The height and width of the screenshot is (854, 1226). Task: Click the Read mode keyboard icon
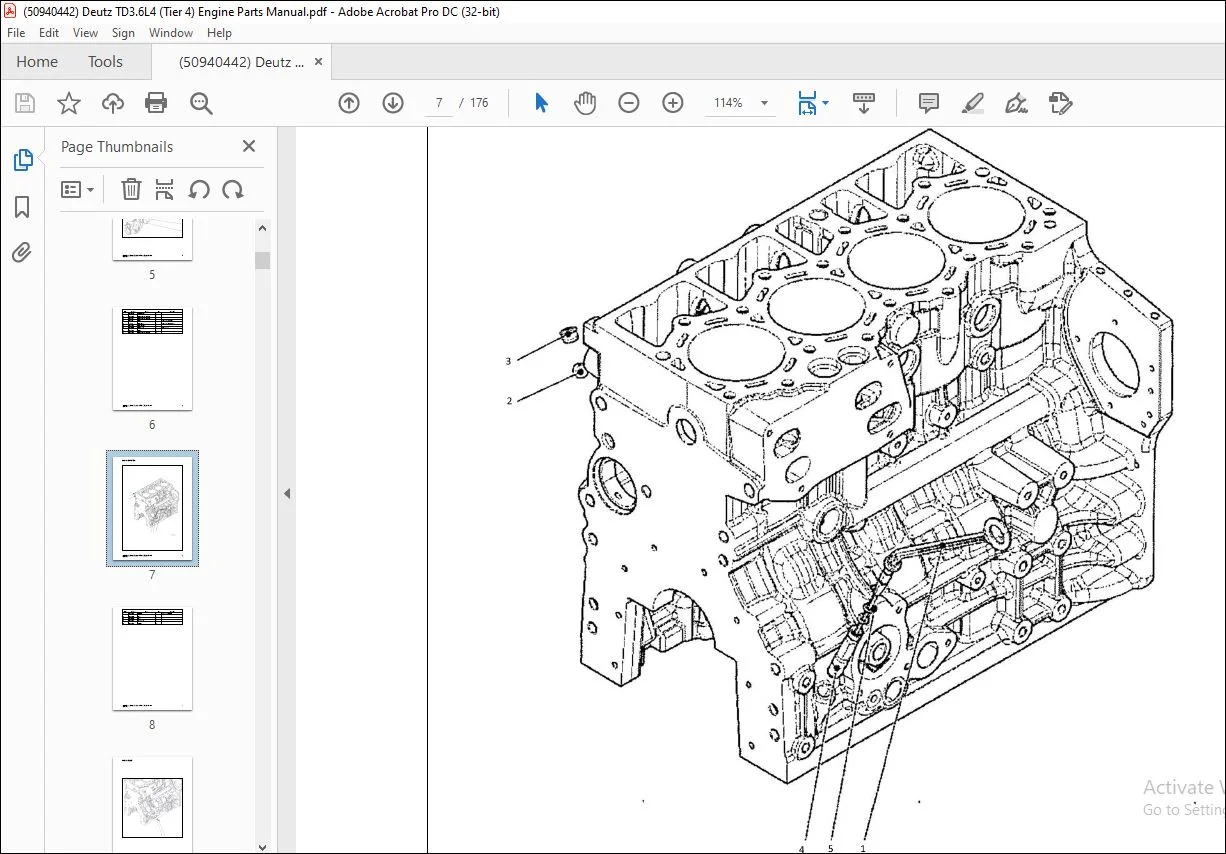coord(864,103)
